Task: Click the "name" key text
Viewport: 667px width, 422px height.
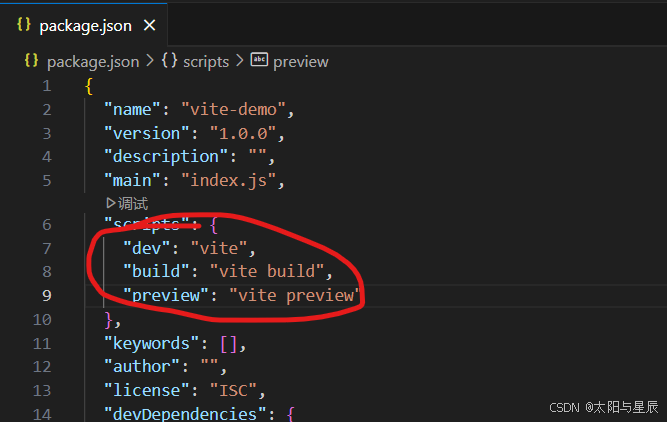Action: tap(132, 110)
